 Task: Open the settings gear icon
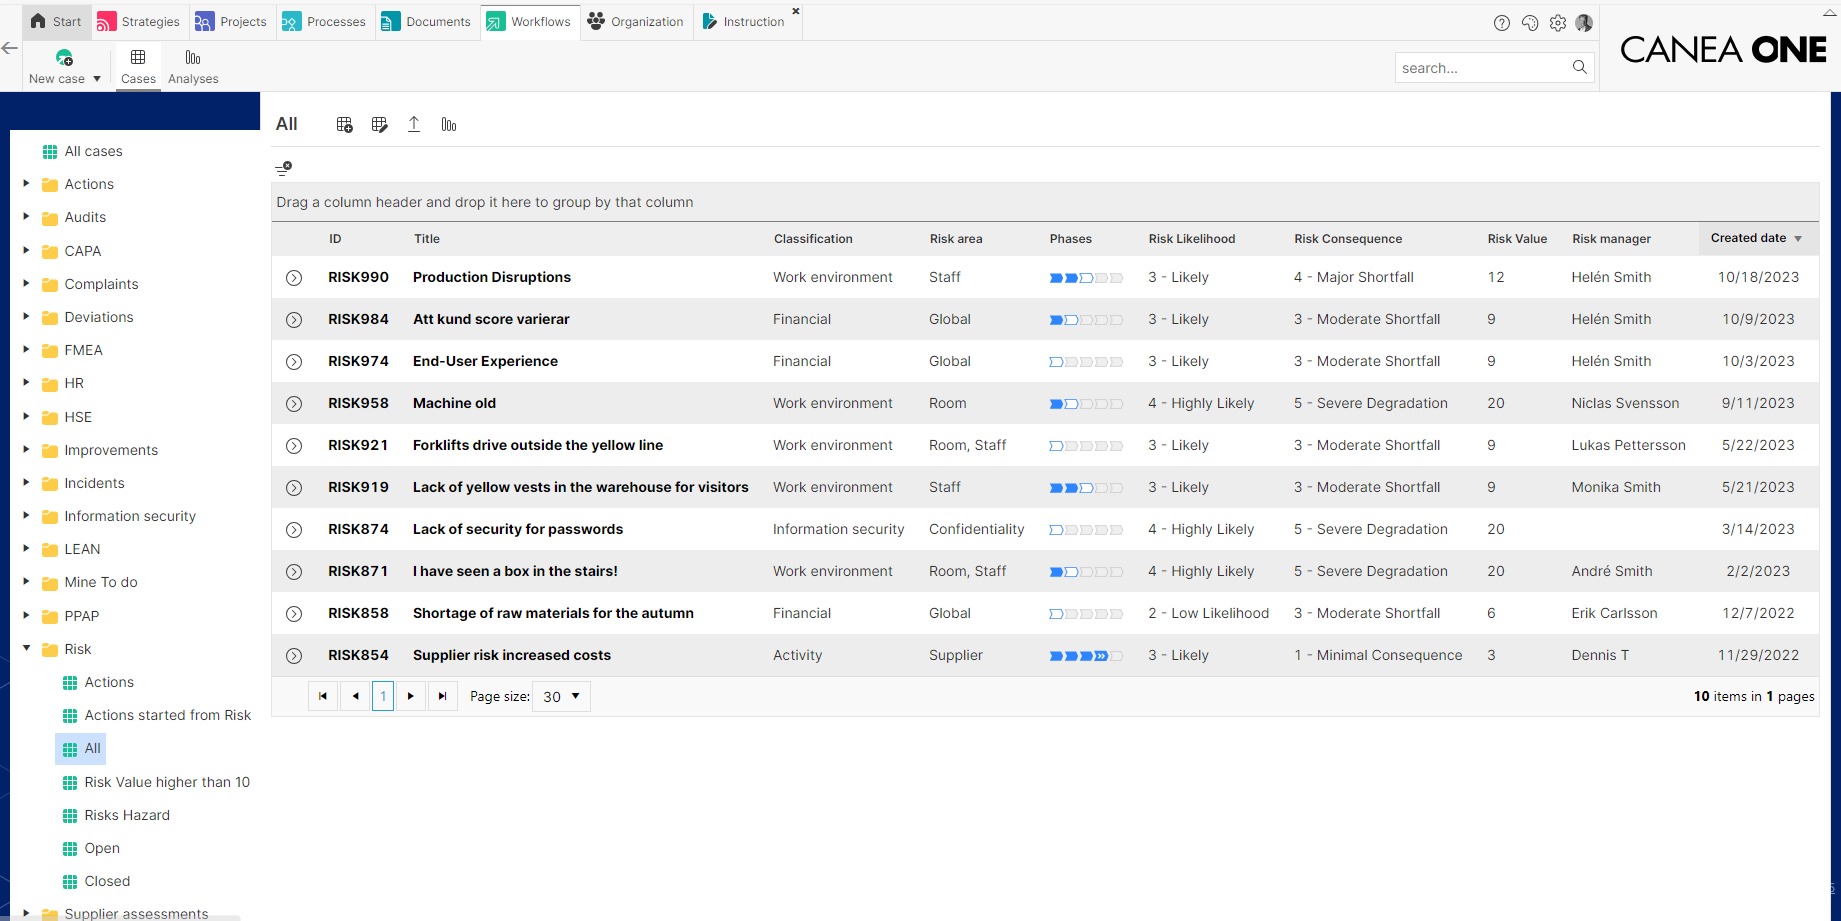1557,23
